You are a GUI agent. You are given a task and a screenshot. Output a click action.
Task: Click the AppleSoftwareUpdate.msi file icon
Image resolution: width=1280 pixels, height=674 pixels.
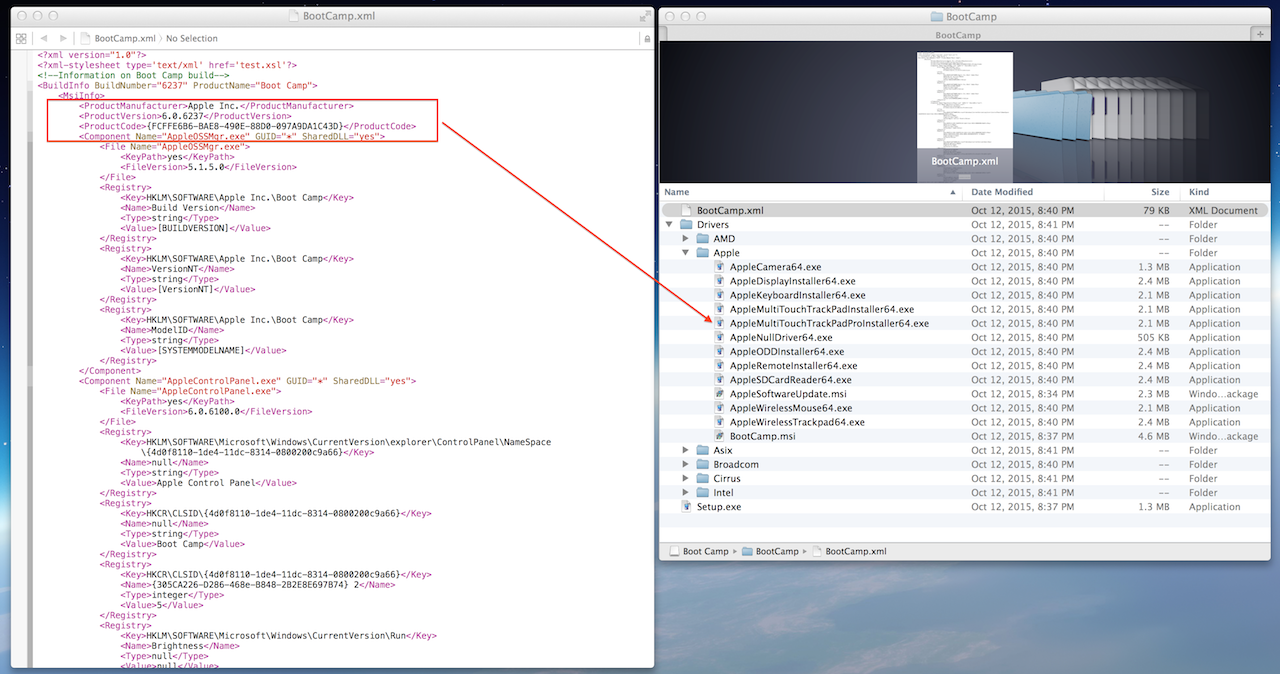[x=719, y=394]
